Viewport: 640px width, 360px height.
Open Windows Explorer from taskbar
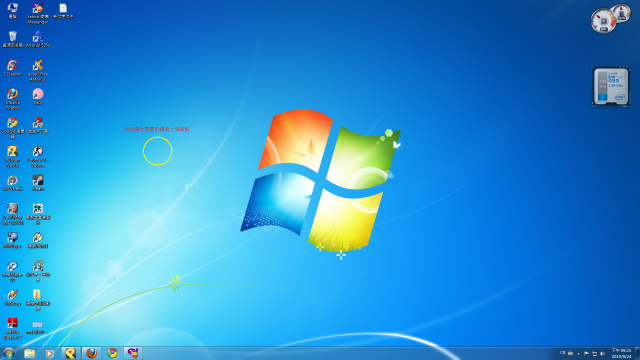[29, 353]
